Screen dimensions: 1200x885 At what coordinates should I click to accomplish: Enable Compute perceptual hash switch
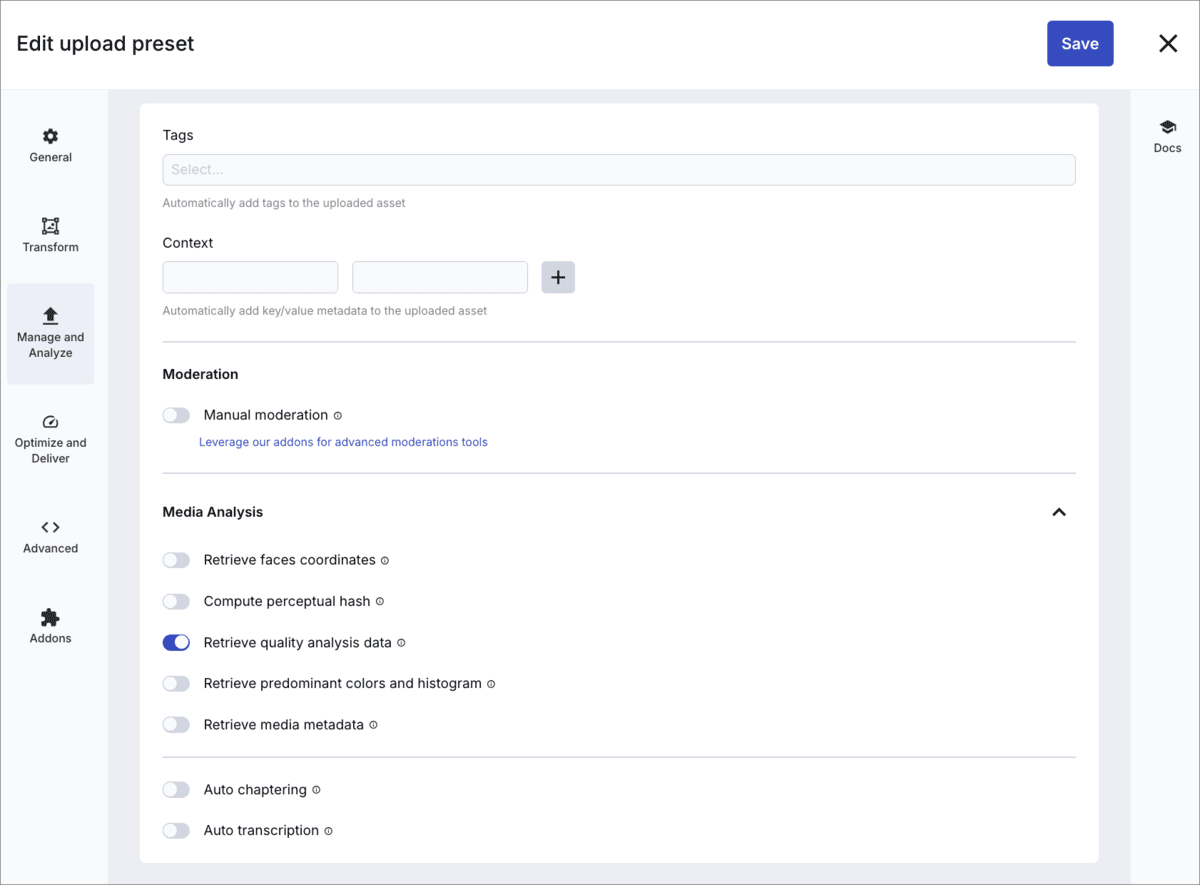pos(176,601)
